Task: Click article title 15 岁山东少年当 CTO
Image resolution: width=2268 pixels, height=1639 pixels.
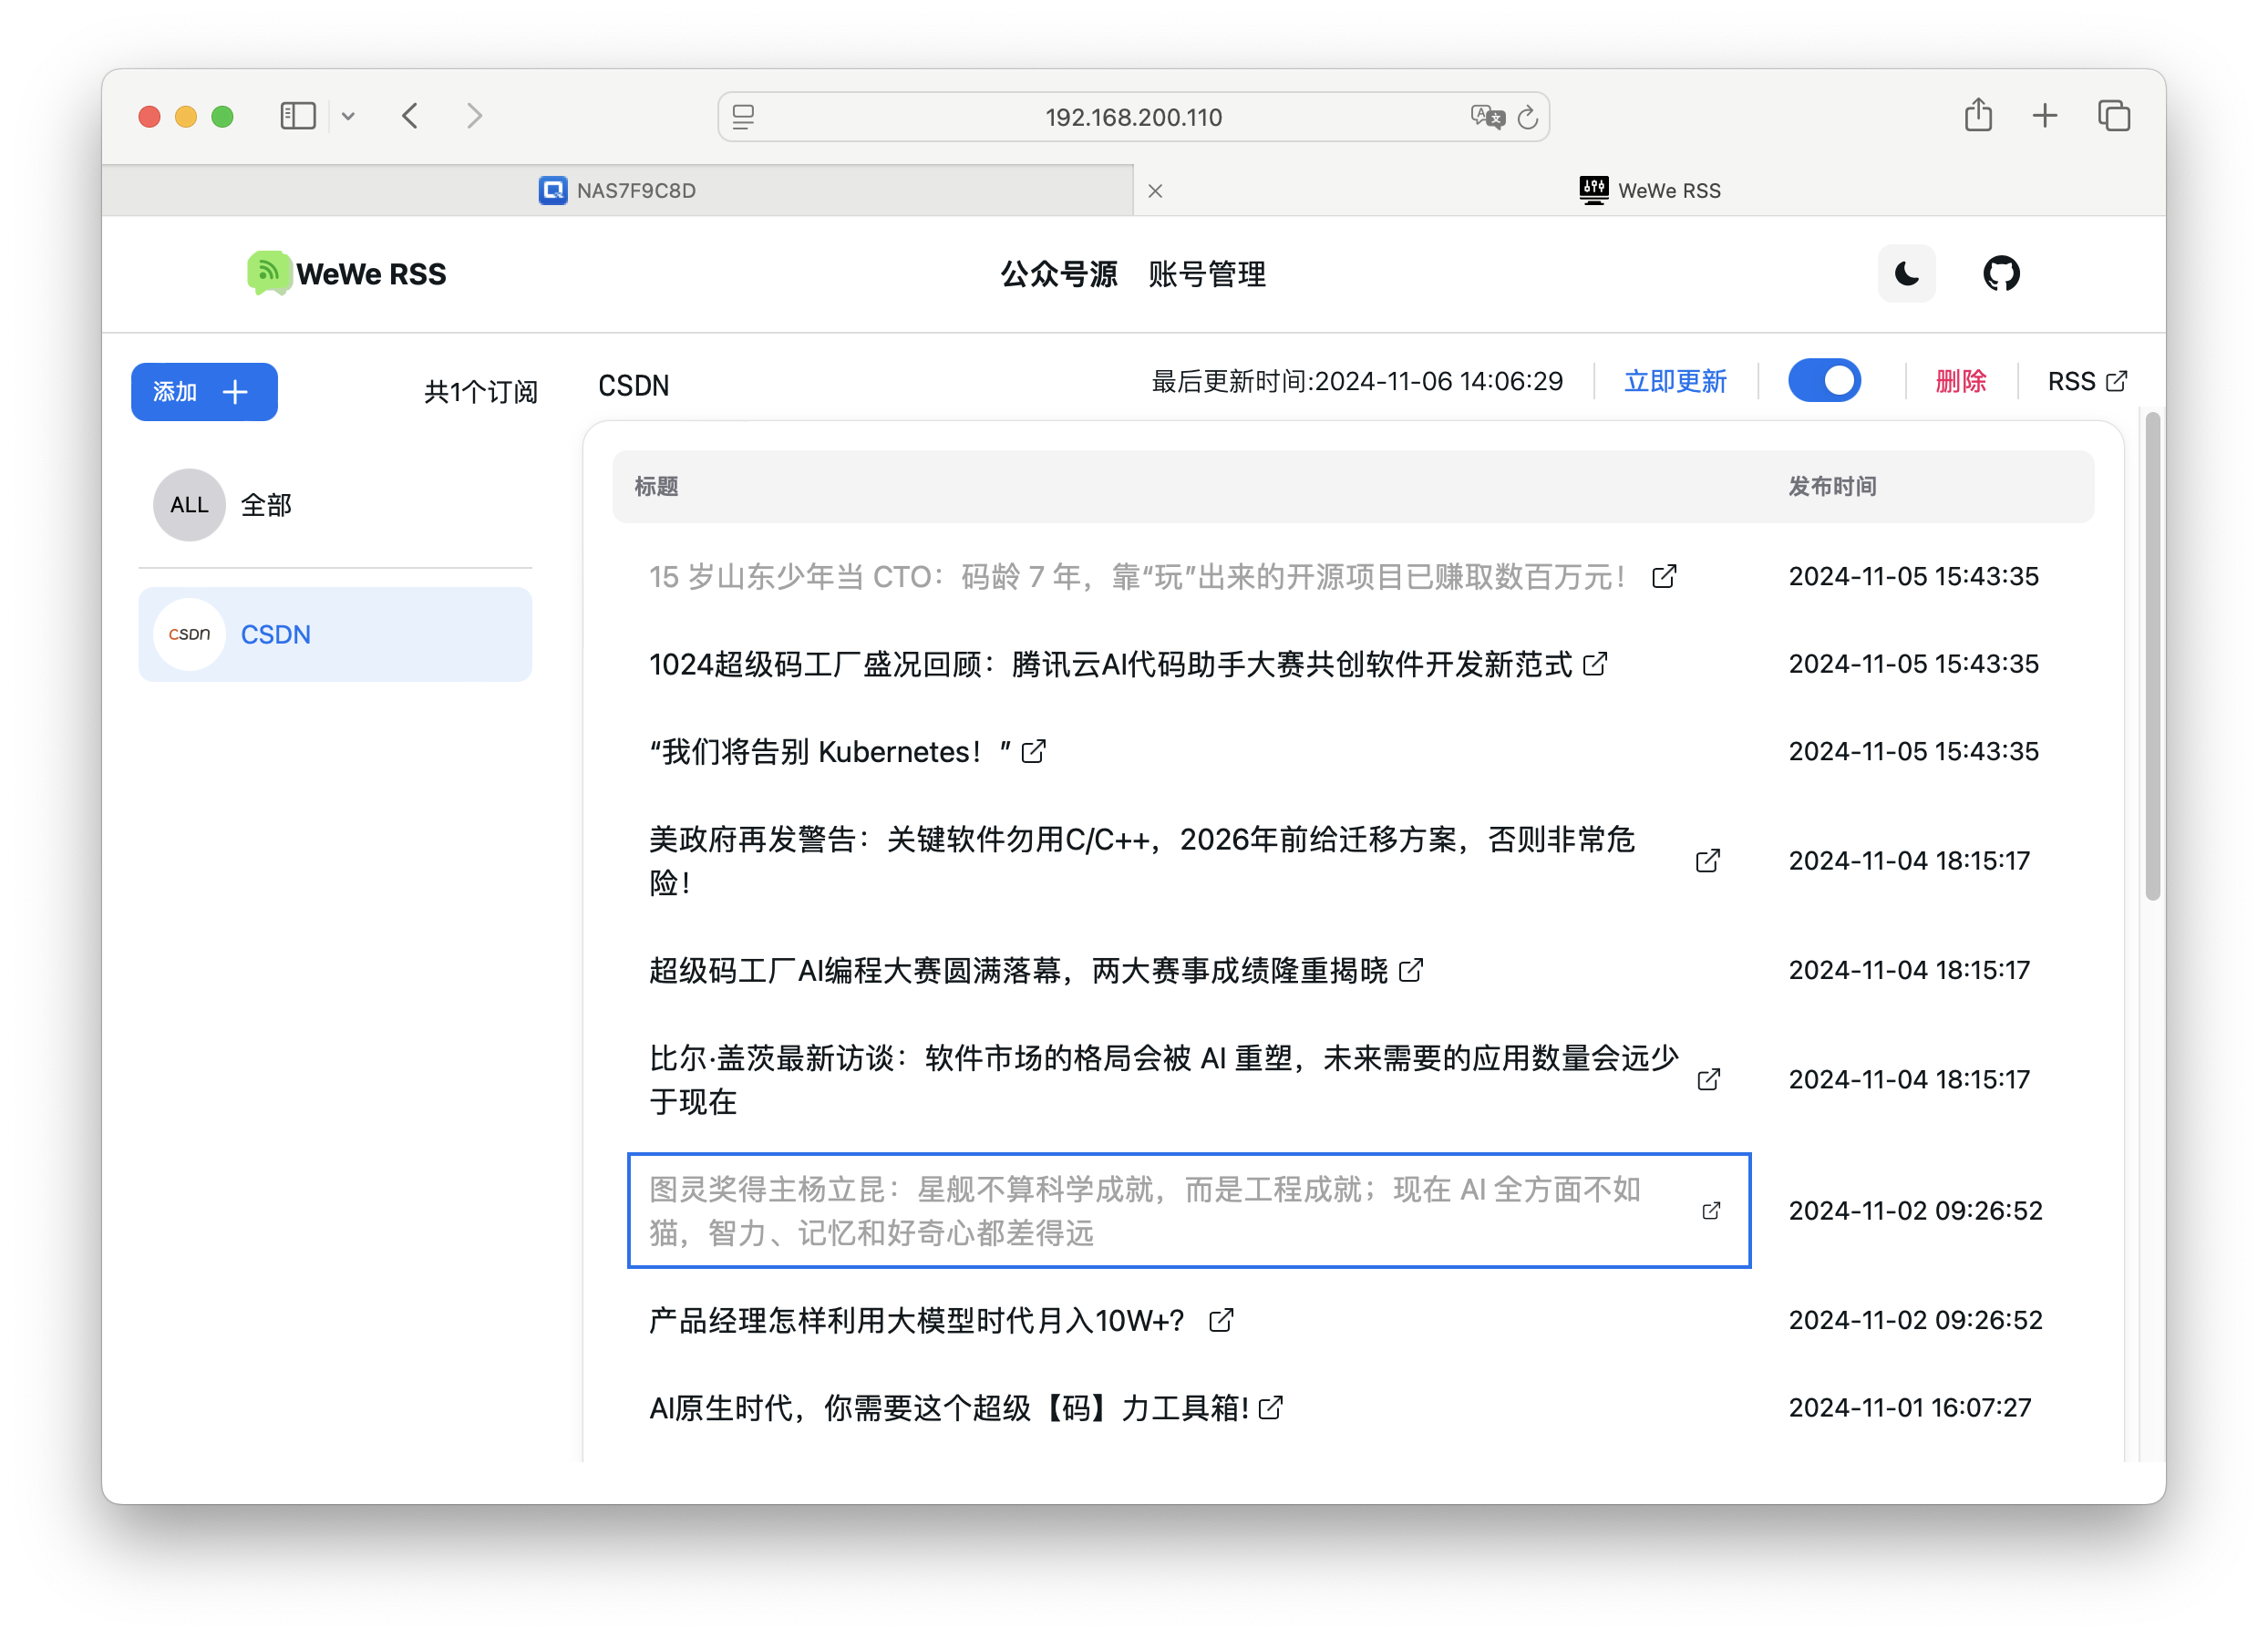Action: [x=1137, y=577]
